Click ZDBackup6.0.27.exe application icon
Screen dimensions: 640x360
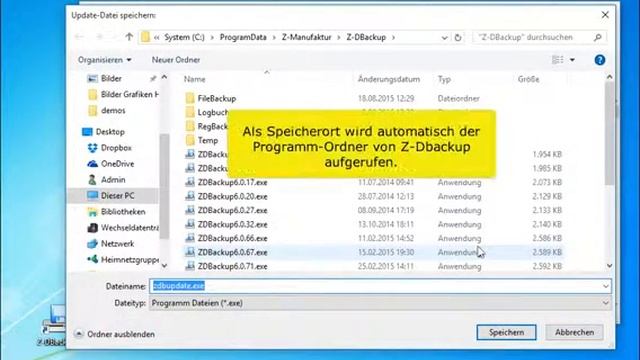click(x=190, y=210)
